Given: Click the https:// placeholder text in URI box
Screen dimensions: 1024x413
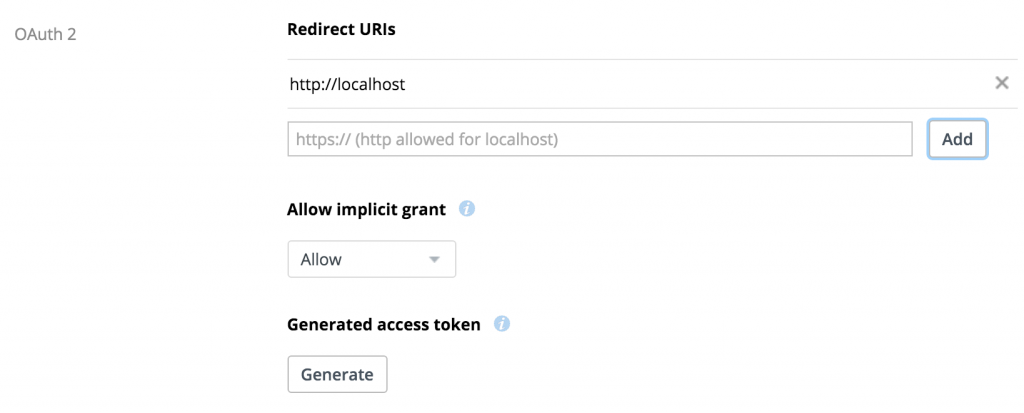Looking at the screenshot, I should coord(426,139).
